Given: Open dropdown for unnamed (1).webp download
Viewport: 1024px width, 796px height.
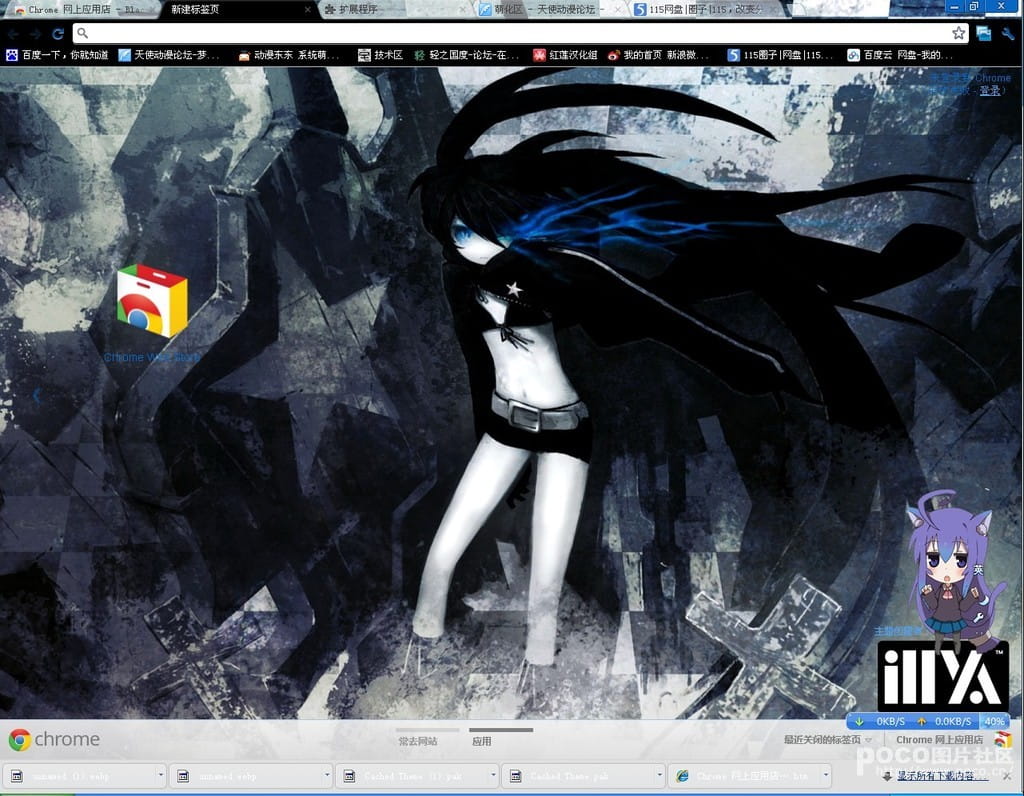Looking at the screenshot, I should (160, 776).
